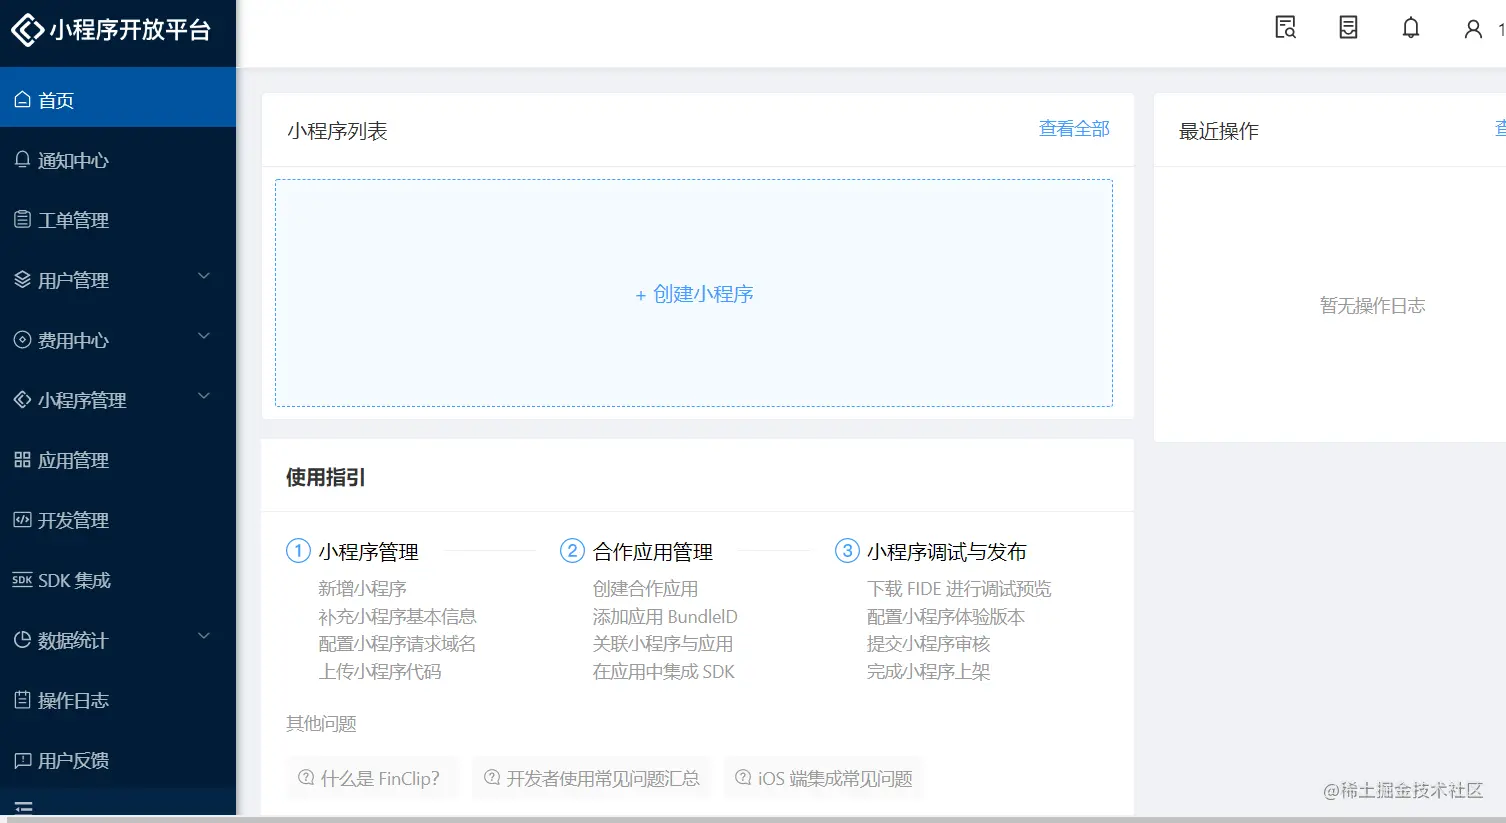Click the bell icon beside 通知中心
This screenshot has height=823, width=1506.
click(22, 159)
